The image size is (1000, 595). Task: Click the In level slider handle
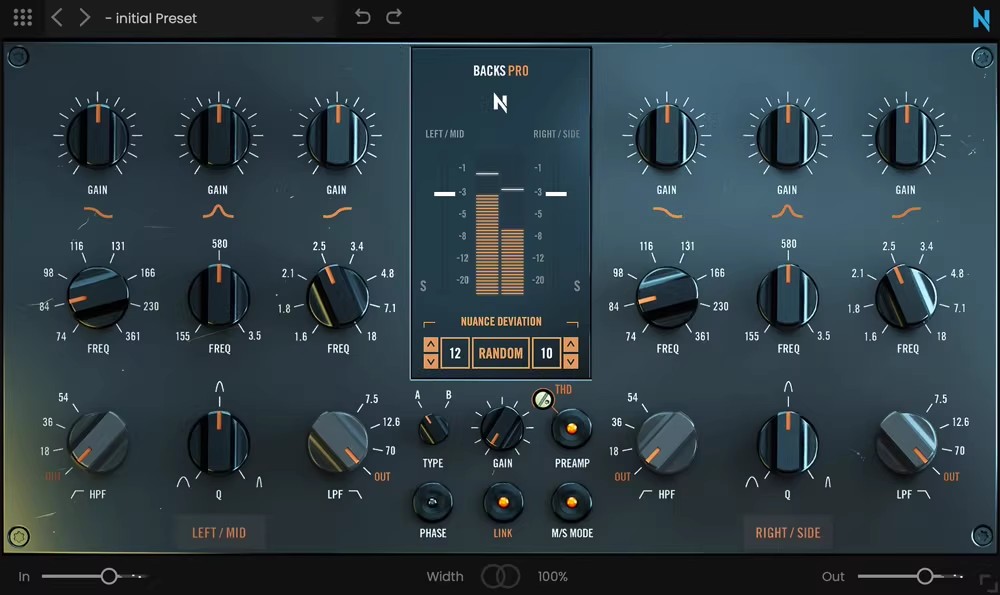[109, 576]
